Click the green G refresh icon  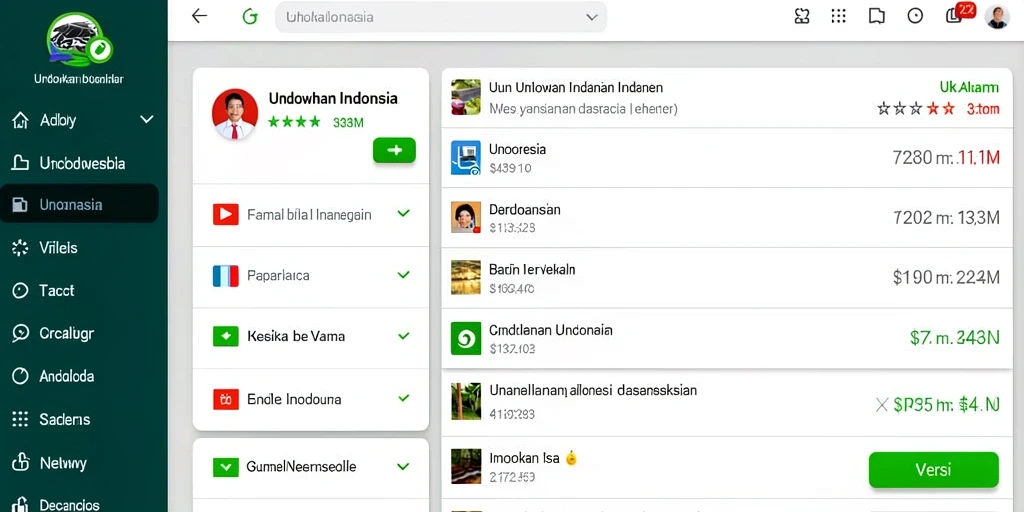tap(249, 17)
